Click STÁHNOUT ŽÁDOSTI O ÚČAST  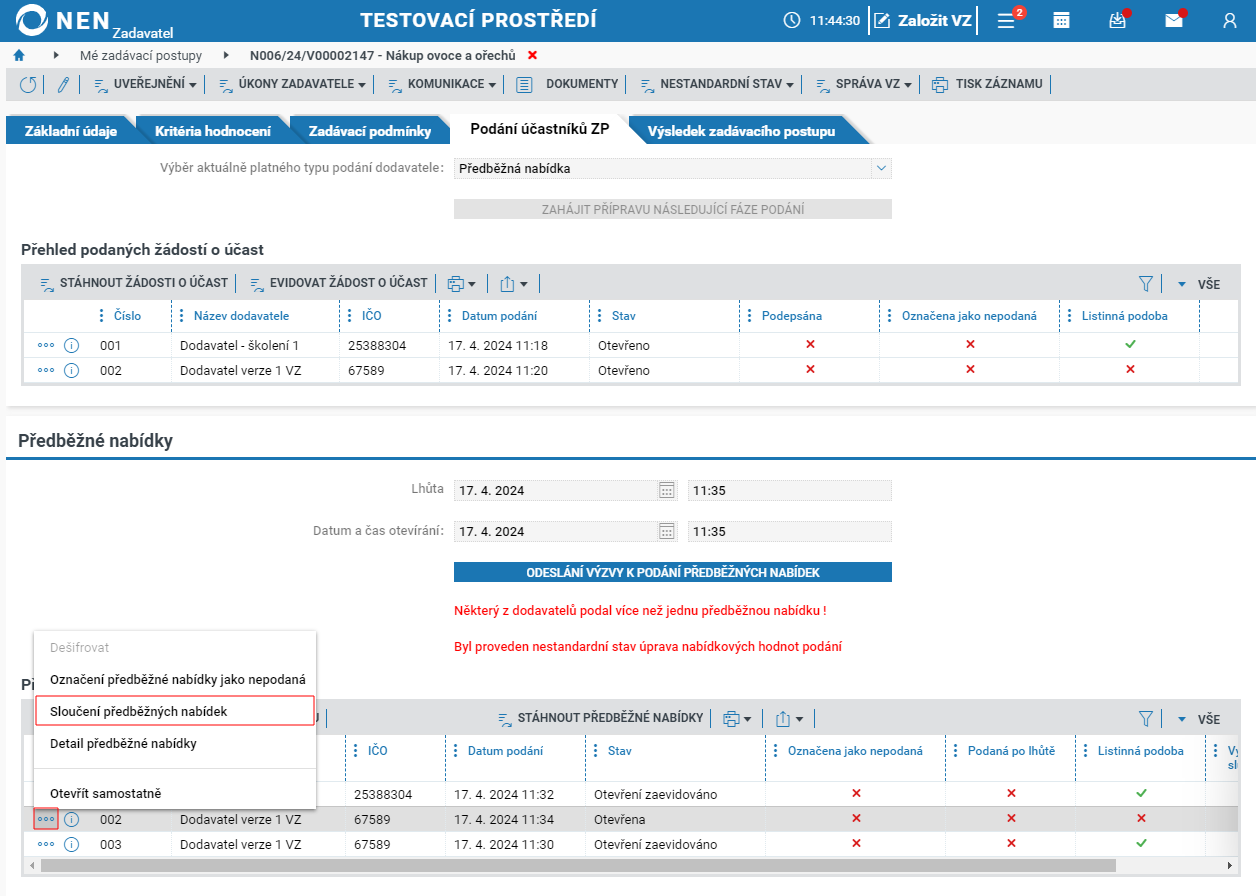click(x=134, y=283)
